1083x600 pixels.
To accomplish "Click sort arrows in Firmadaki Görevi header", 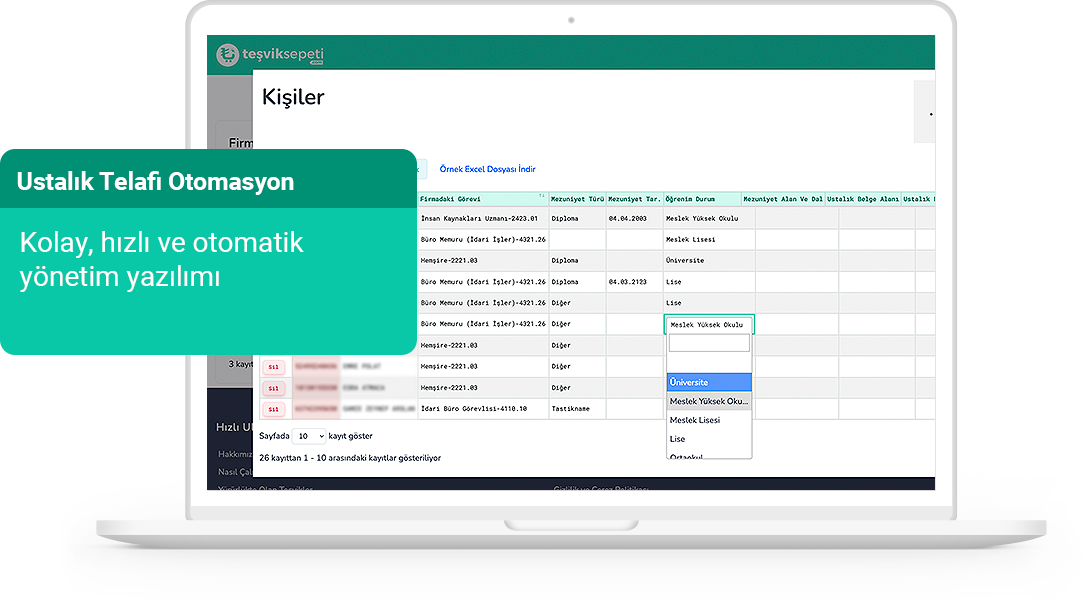I will click(x=542, y=198).
